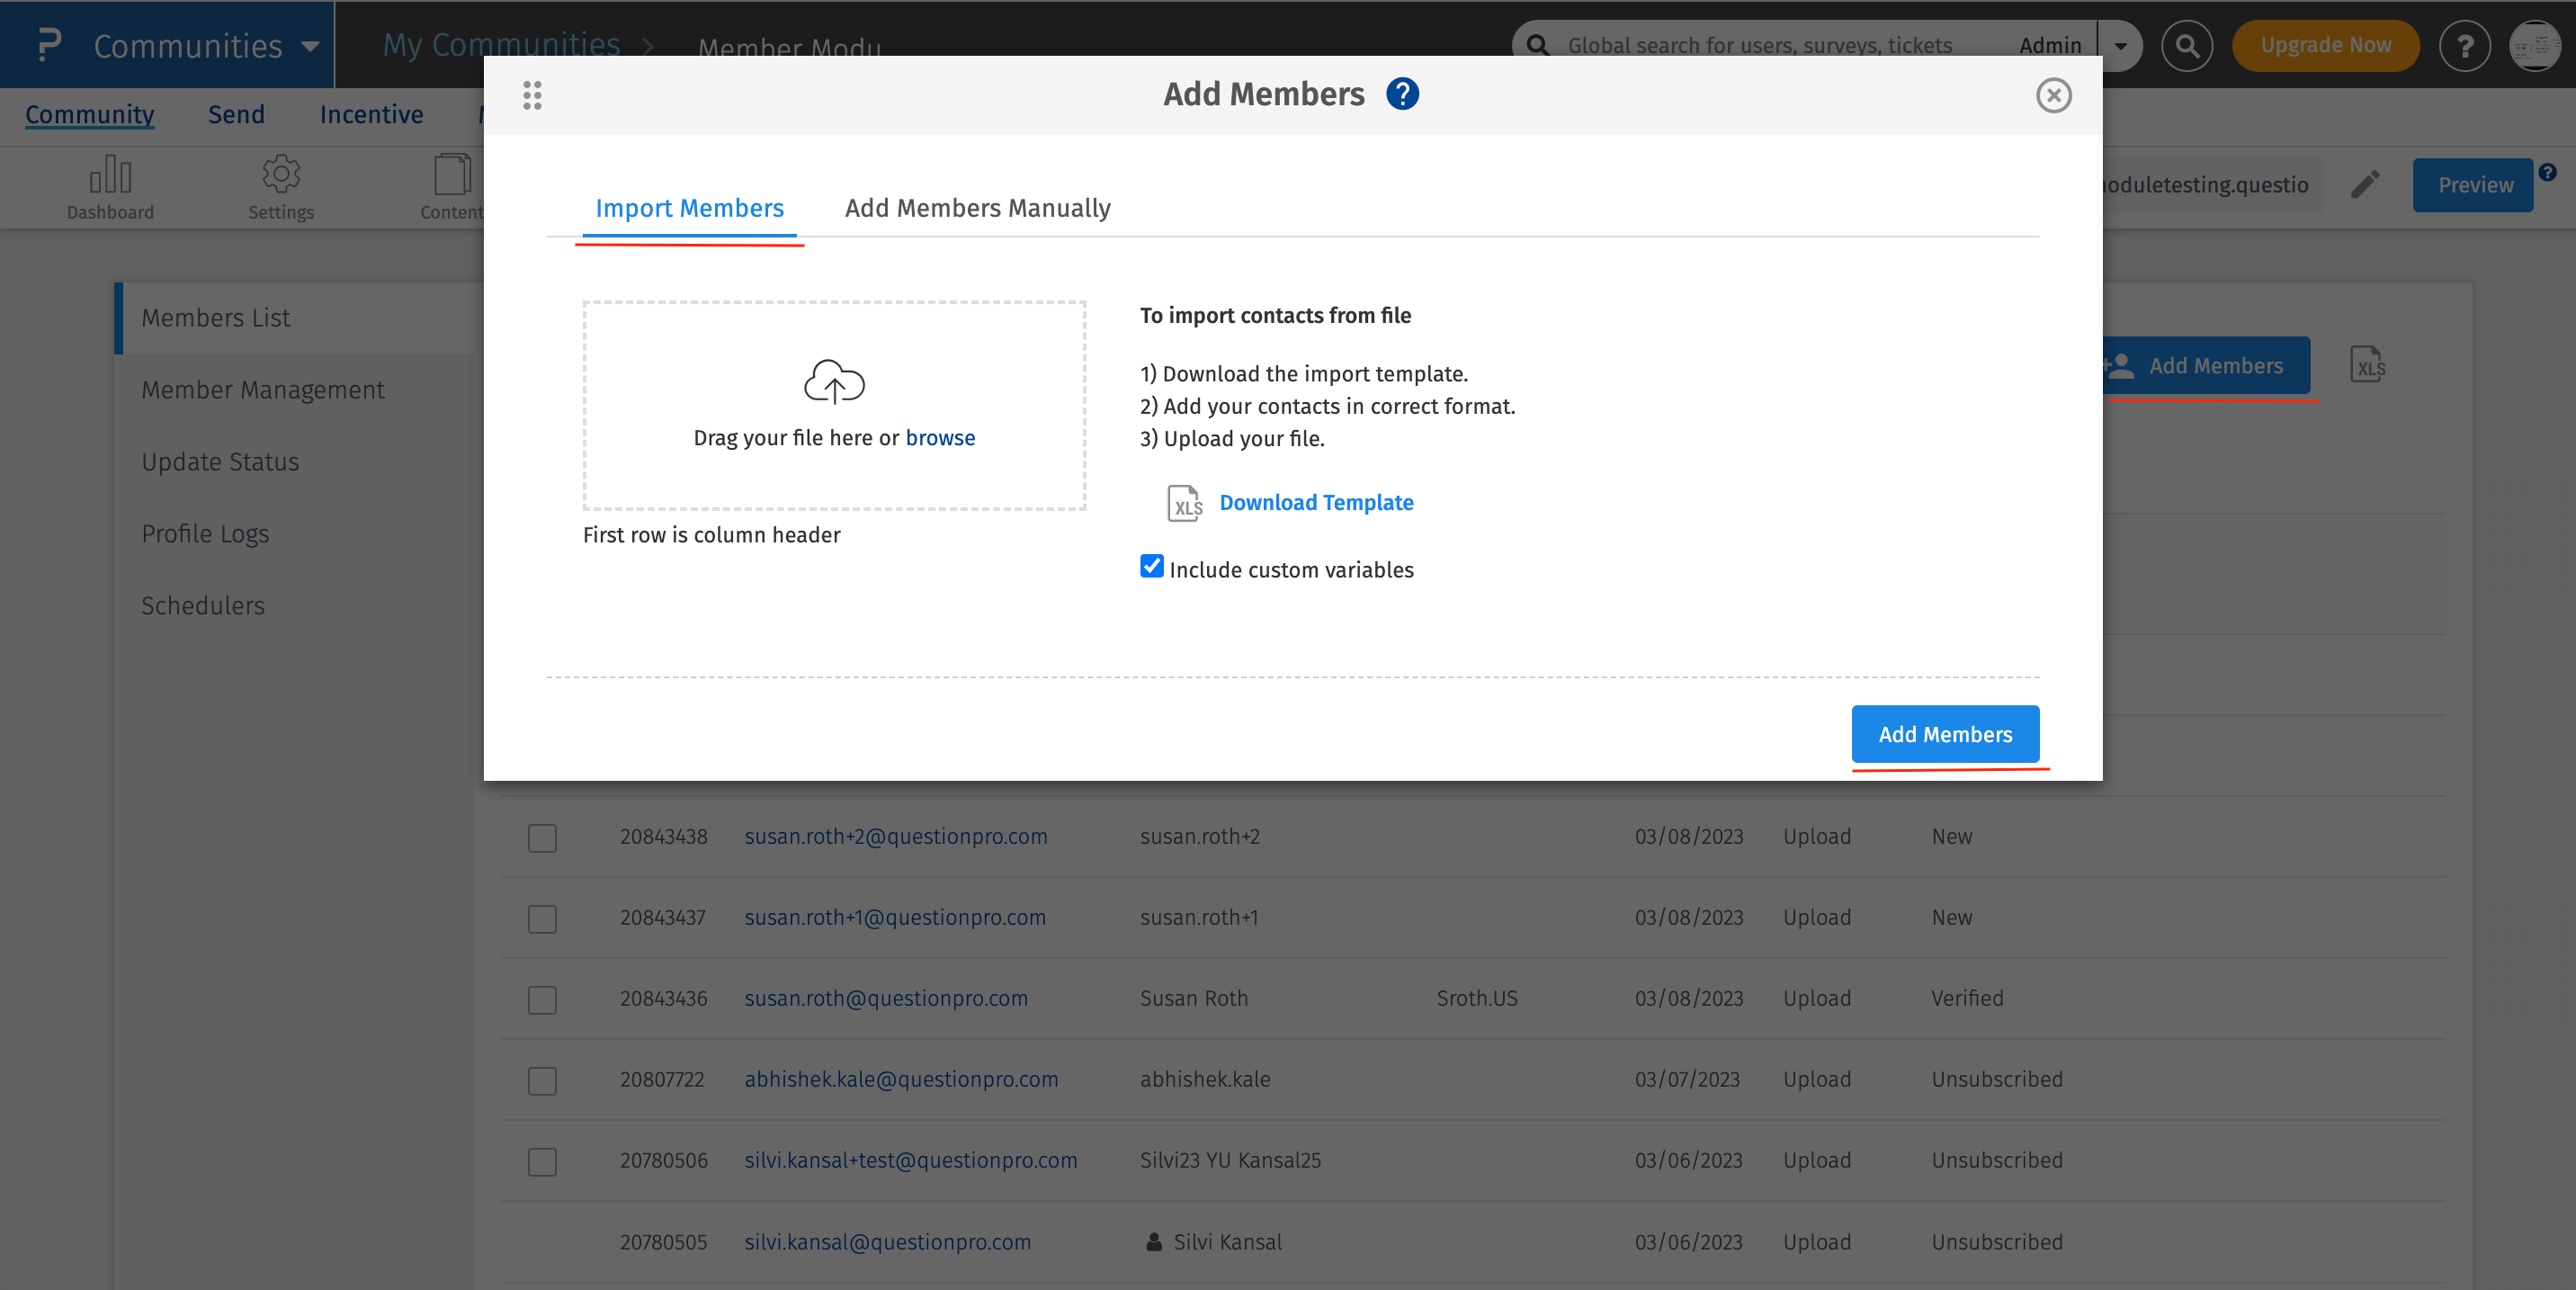The width and height of the screenshot is (2576, 1290).
Task: Select the Import Members tab
Action: coord(689,208)
